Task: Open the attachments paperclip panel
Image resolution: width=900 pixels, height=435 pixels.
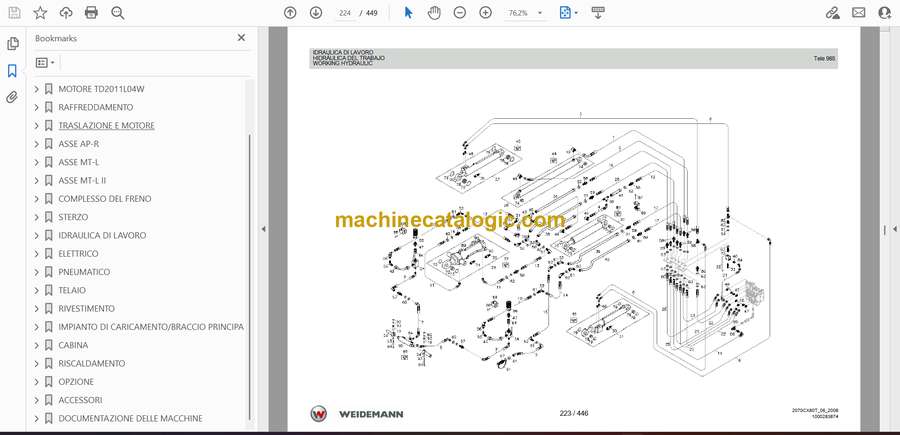Action: click(12, 97)
